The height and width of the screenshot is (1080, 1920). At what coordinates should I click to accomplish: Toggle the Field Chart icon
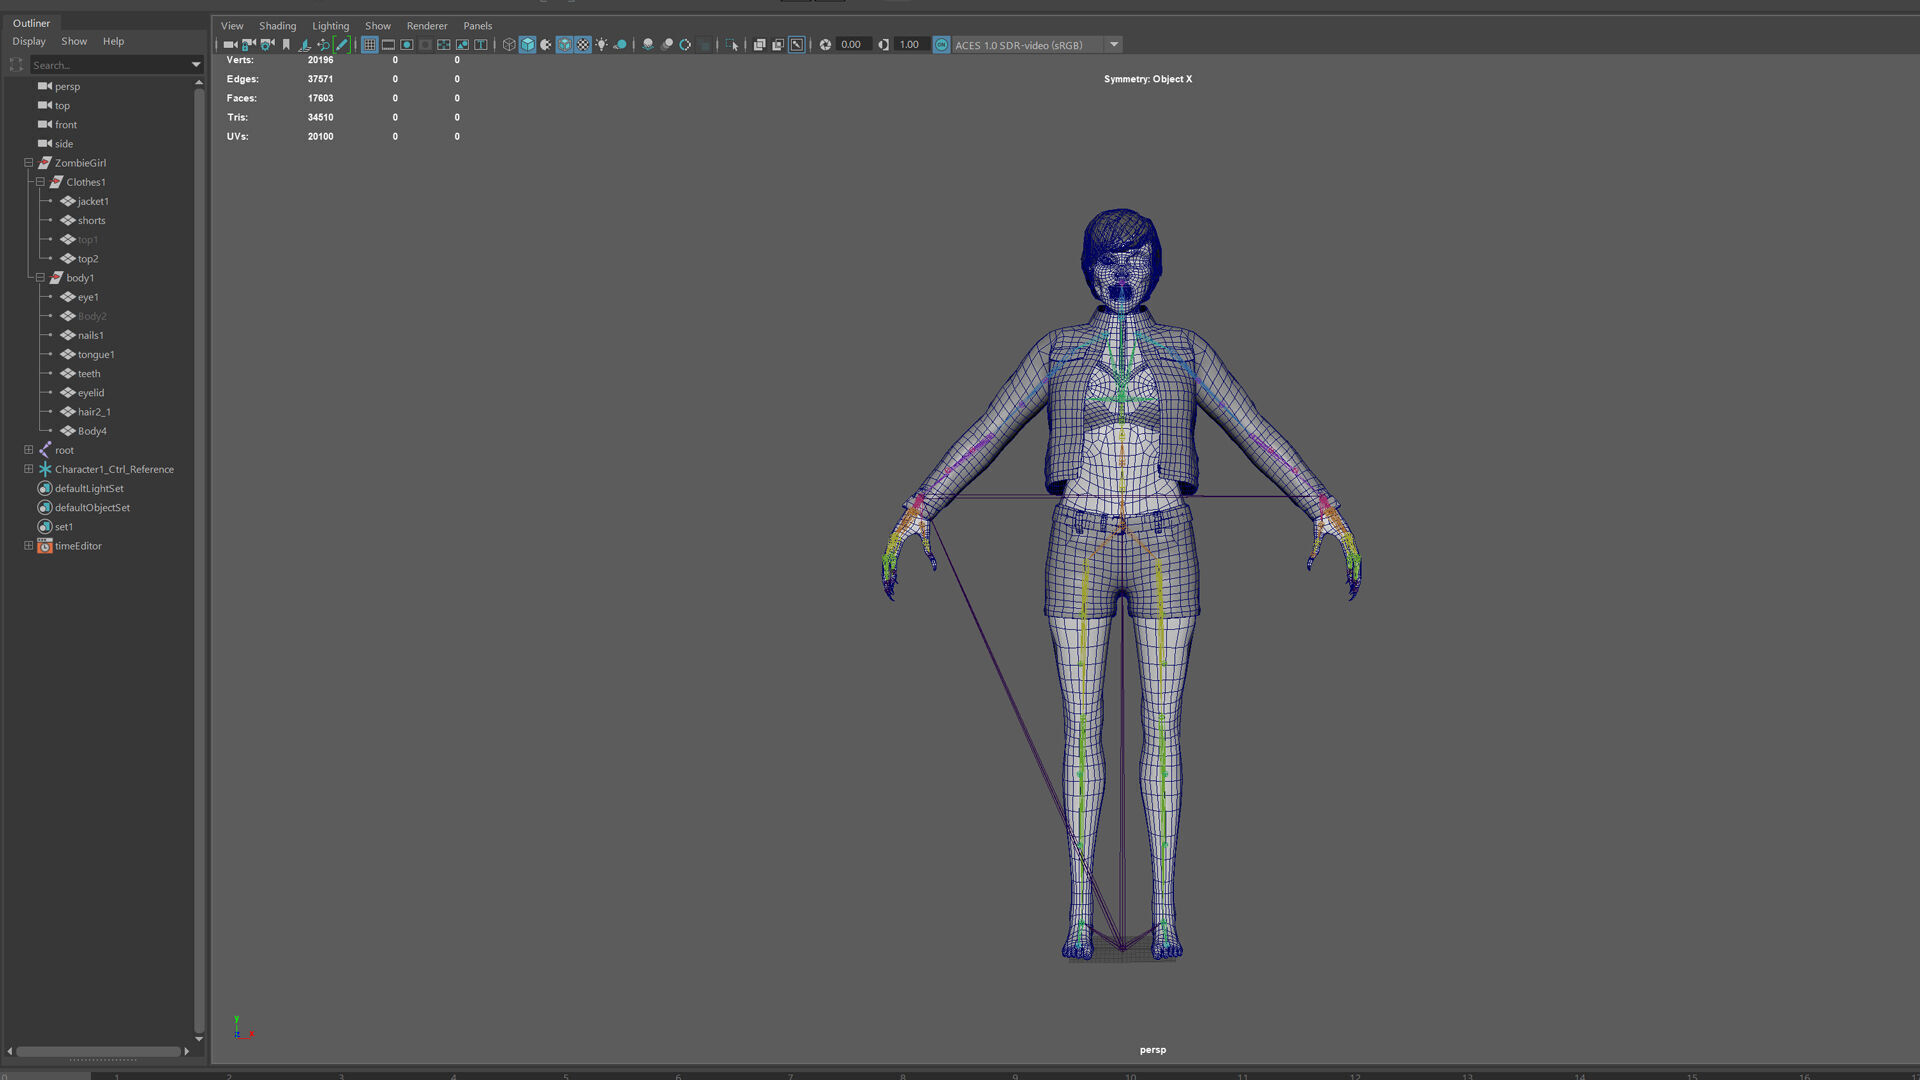tap(444, 45)
